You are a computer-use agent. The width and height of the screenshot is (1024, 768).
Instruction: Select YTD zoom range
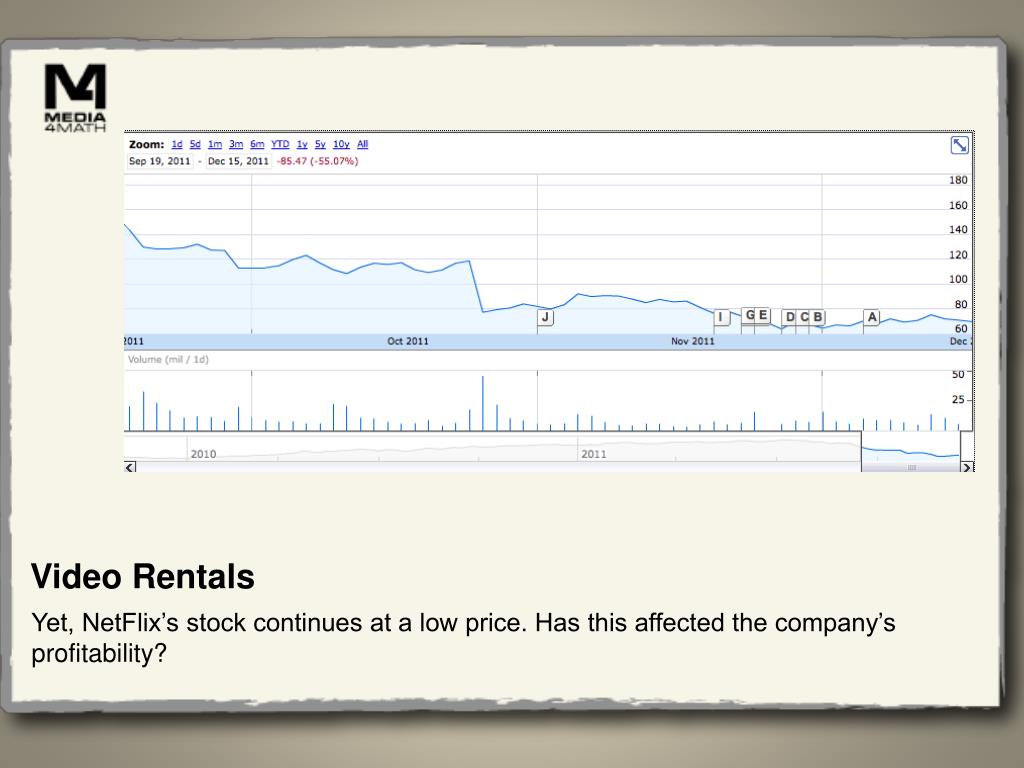280,144
